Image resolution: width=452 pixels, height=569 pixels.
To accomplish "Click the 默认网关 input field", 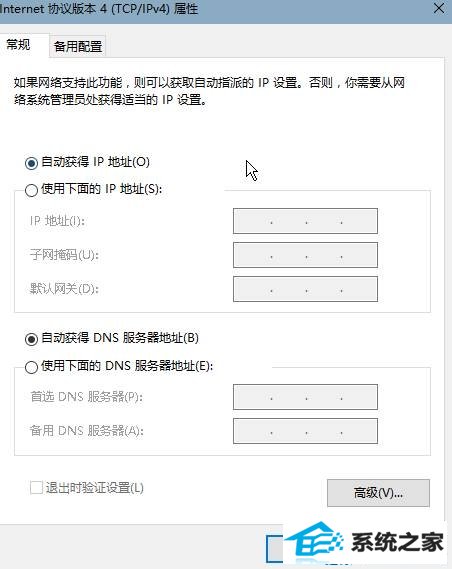I will [x=305, y=289].
